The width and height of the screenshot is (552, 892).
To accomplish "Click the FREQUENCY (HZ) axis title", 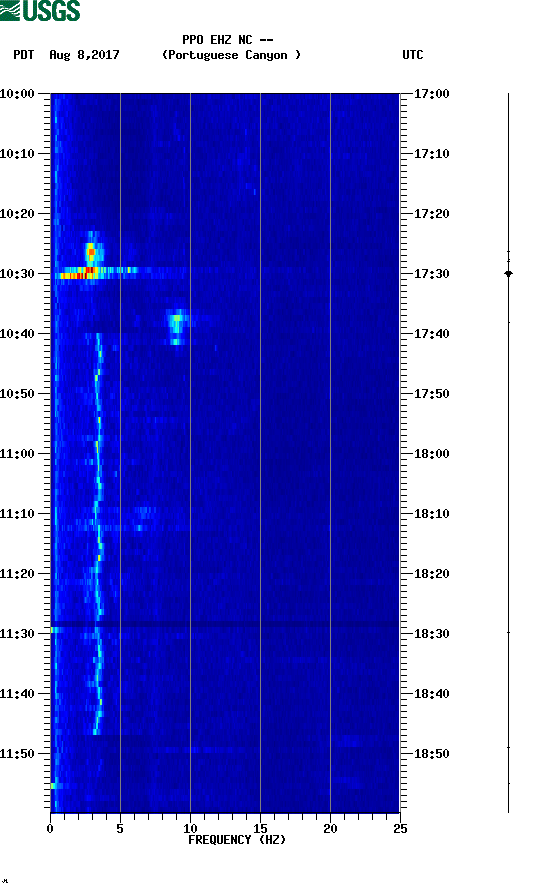I will pyautogui.click(x=237, y=840).
